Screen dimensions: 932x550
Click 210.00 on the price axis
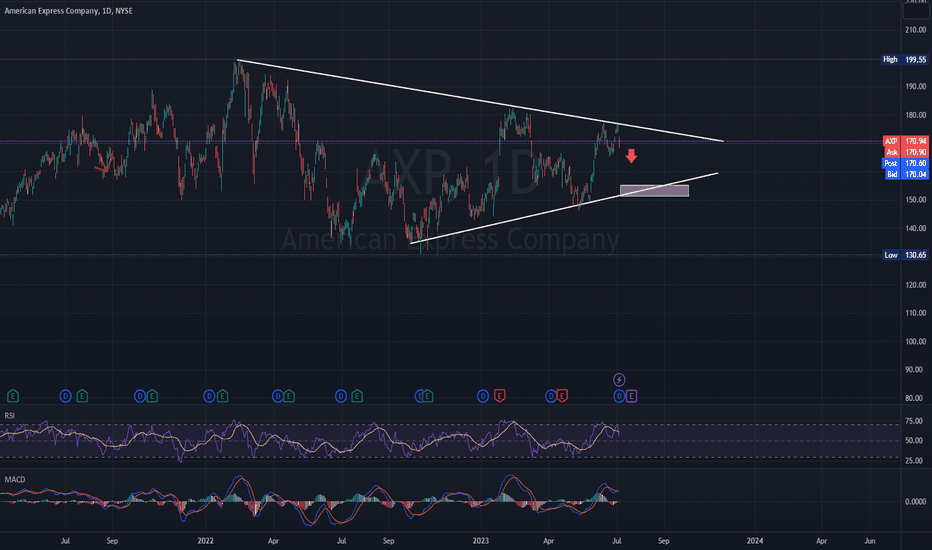pyautogui.click(x=915, y=30)
